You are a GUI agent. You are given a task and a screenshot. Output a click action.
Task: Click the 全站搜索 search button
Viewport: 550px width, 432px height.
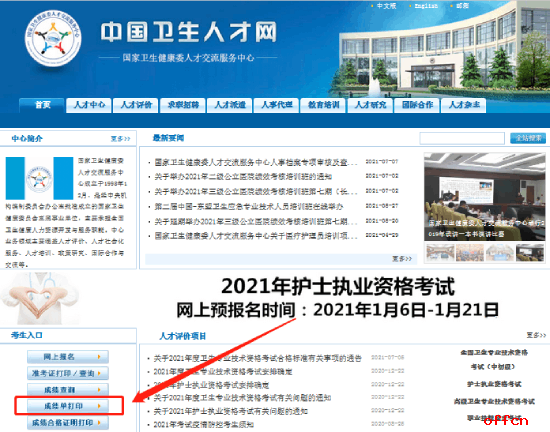tap(528, 138)
